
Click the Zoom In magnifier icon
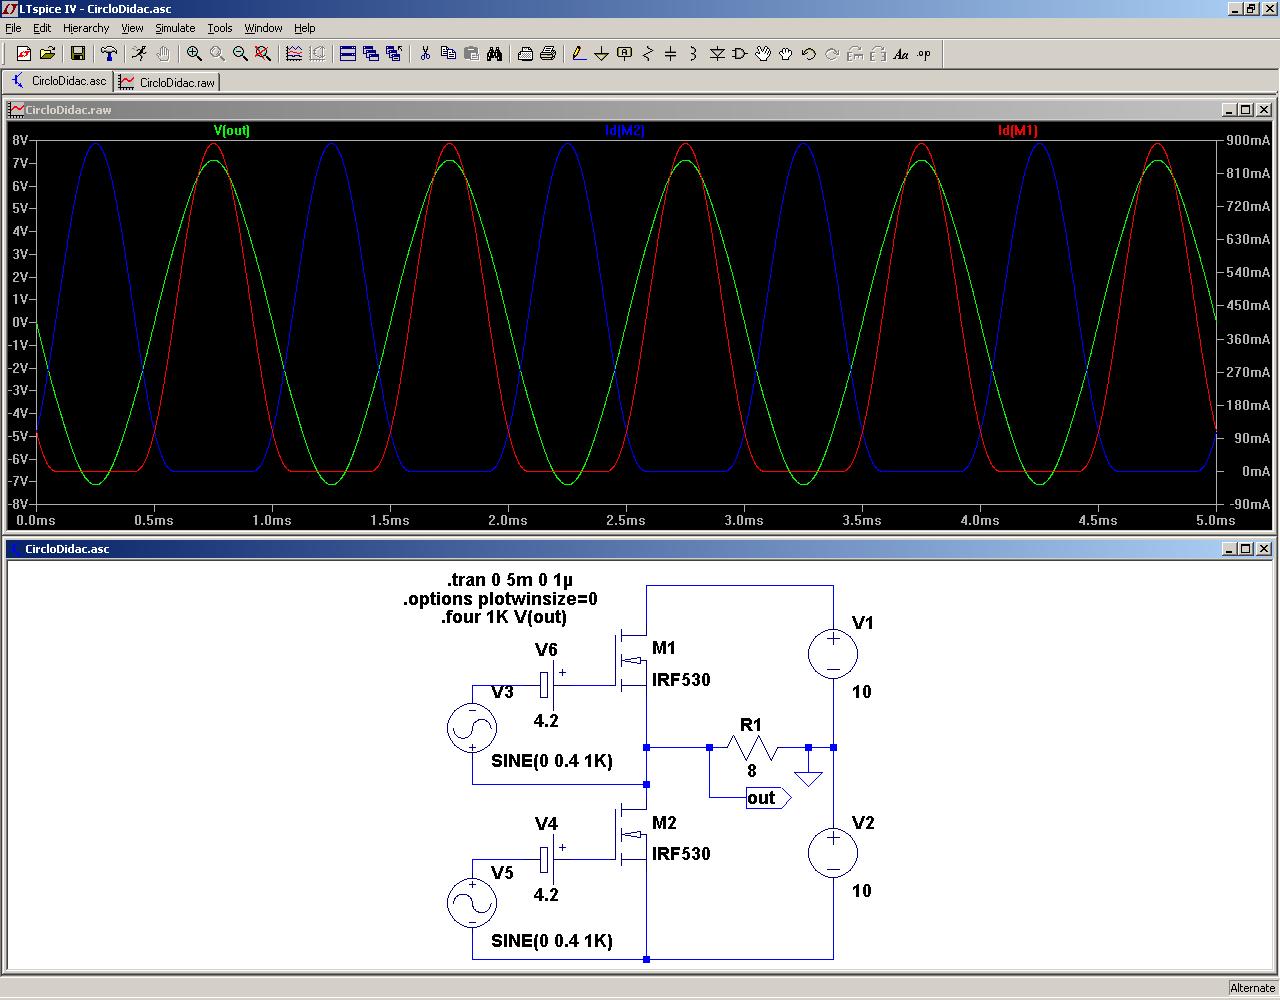click(194, 54)
